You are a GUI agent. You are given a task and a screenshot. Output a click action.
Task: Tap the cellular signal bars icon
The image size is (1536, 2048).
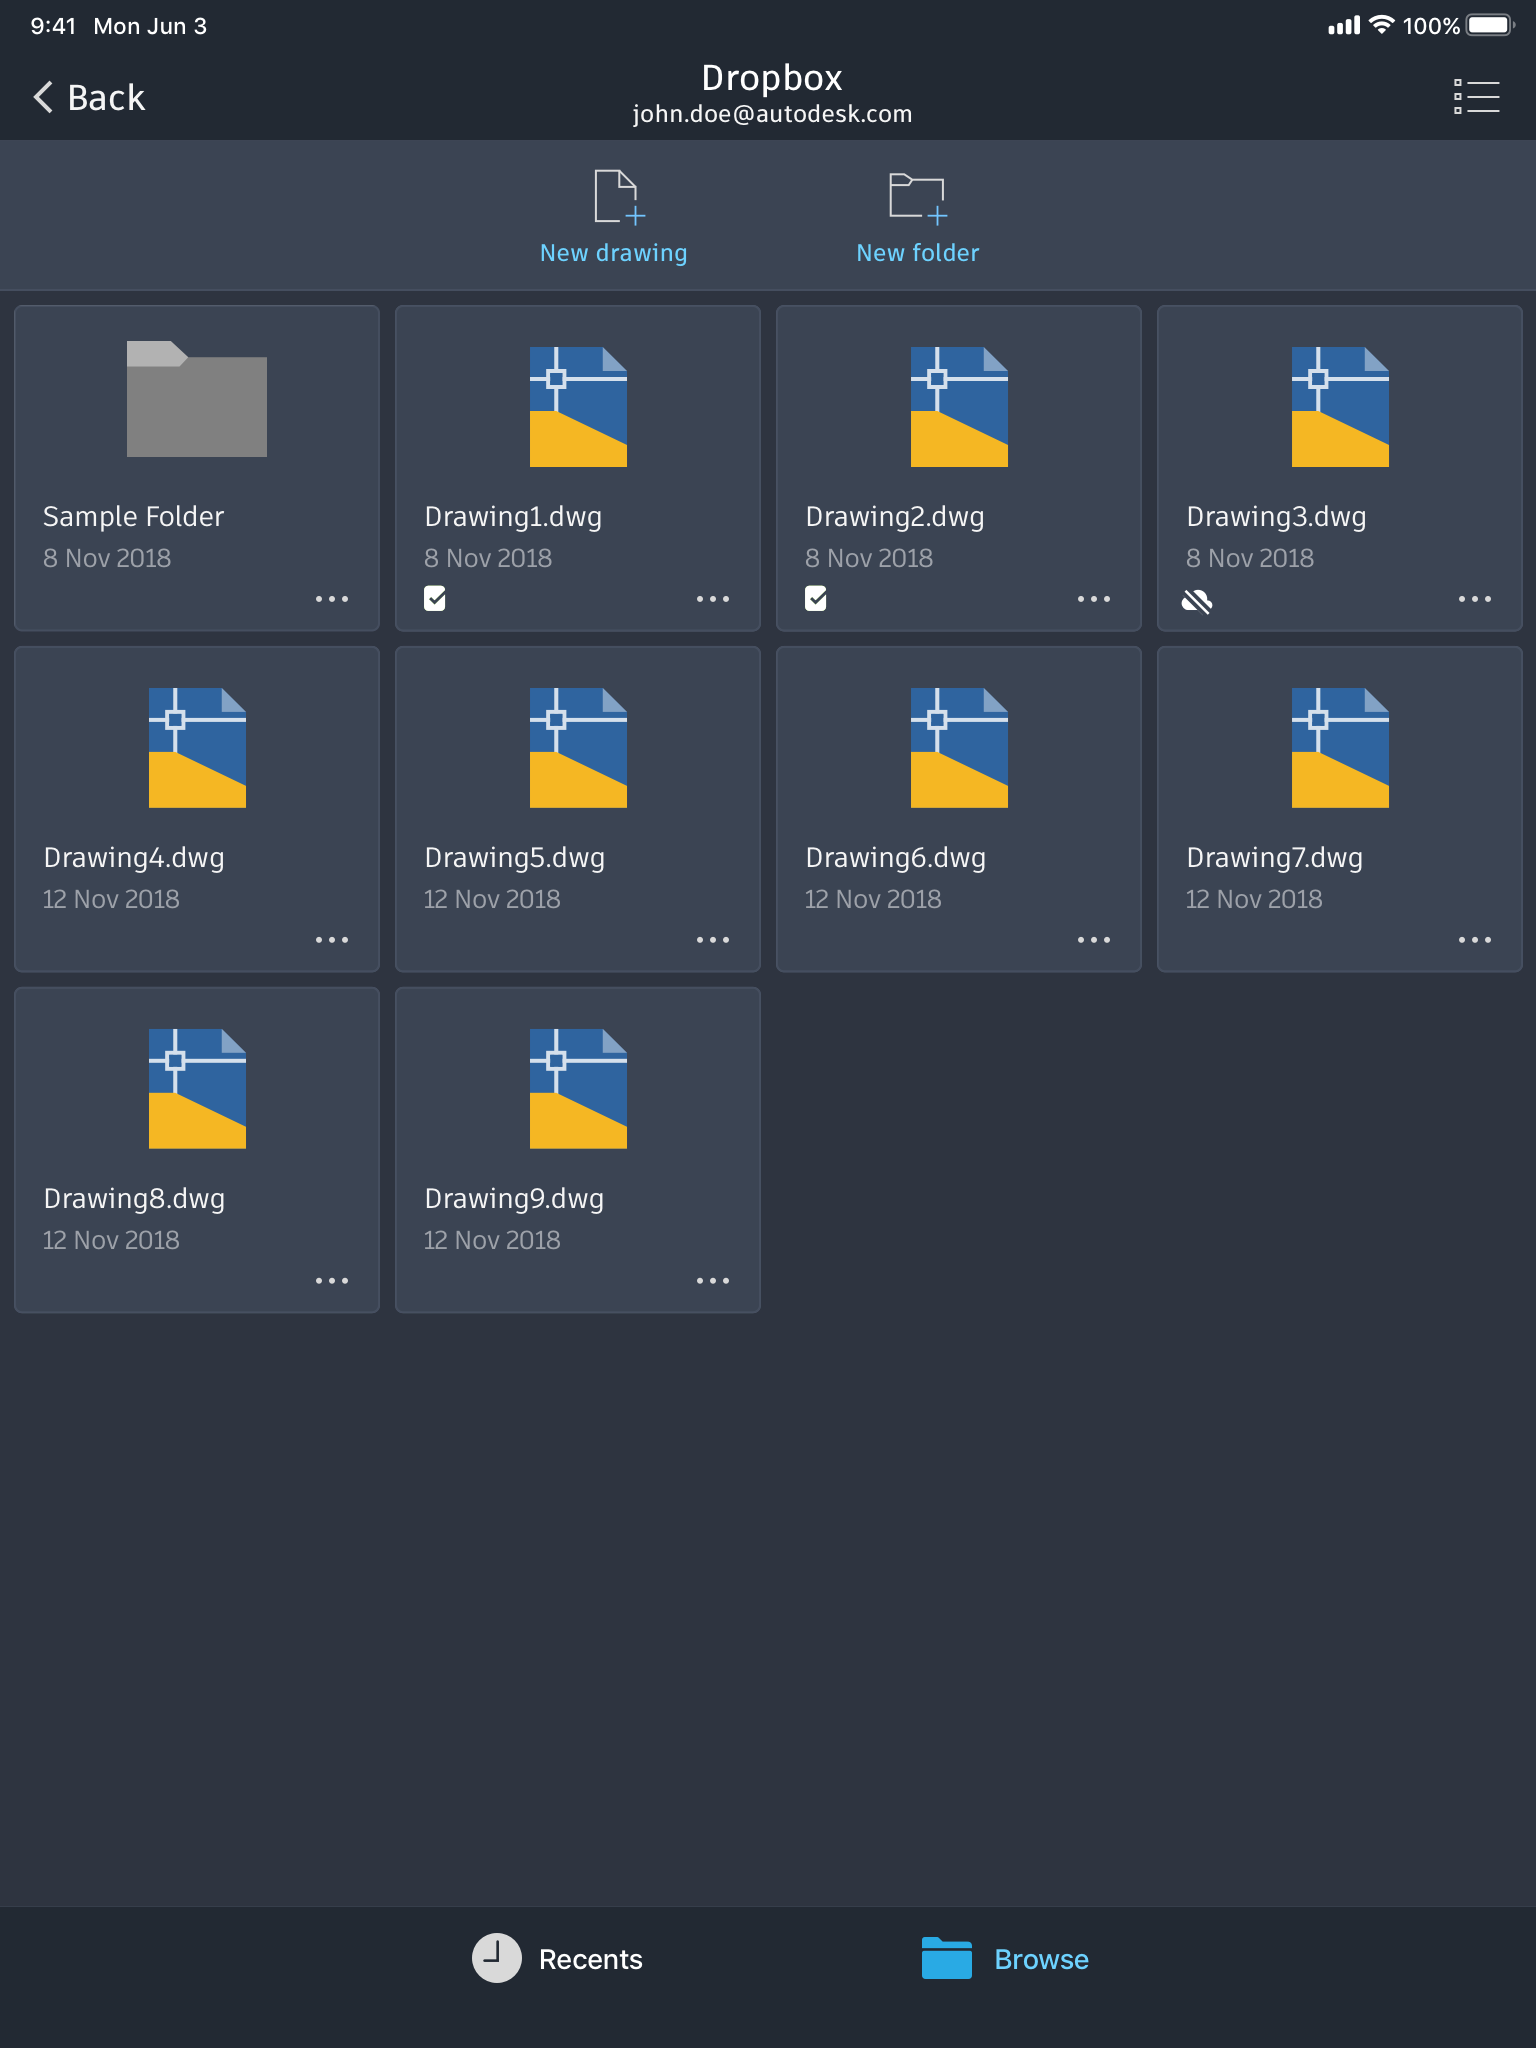pos(1344,25)
